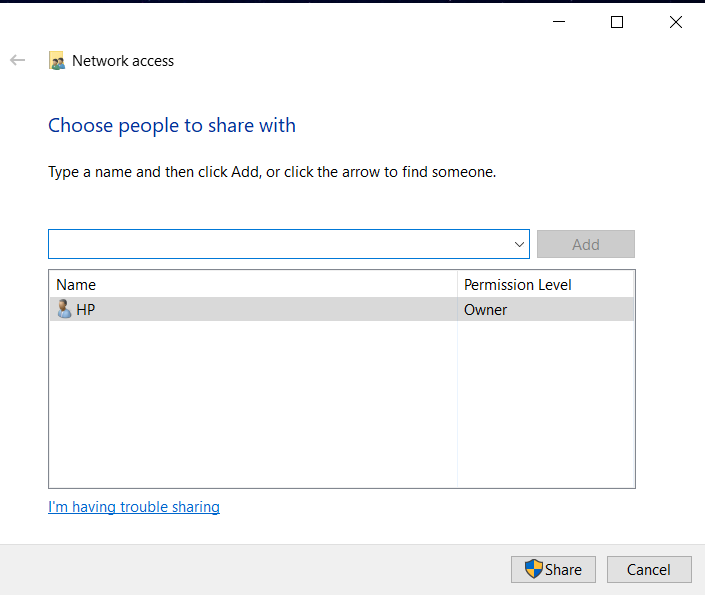Click the HP user avatar icon
Screen dimensions: 705x595
click(64, 309)
